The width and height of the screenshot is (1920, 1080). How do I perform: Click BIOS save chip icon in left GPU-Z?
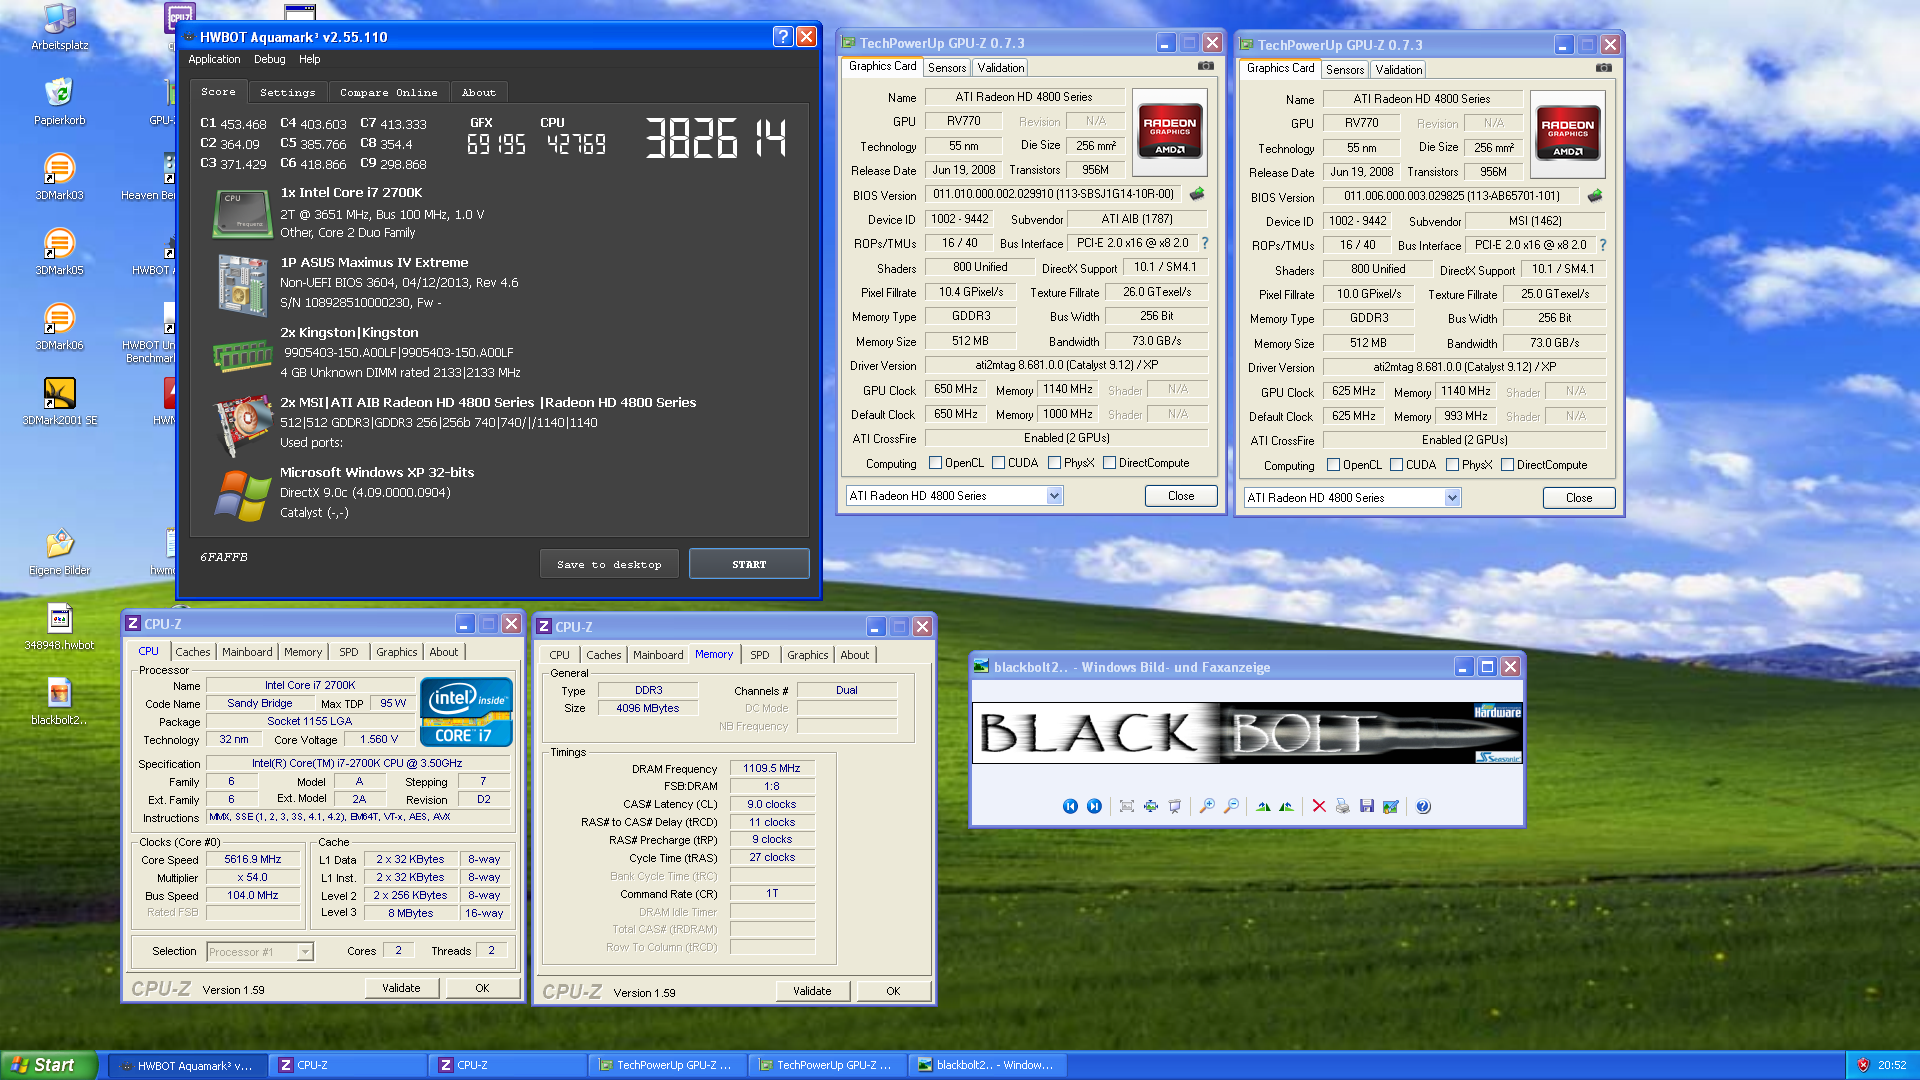1197,194
